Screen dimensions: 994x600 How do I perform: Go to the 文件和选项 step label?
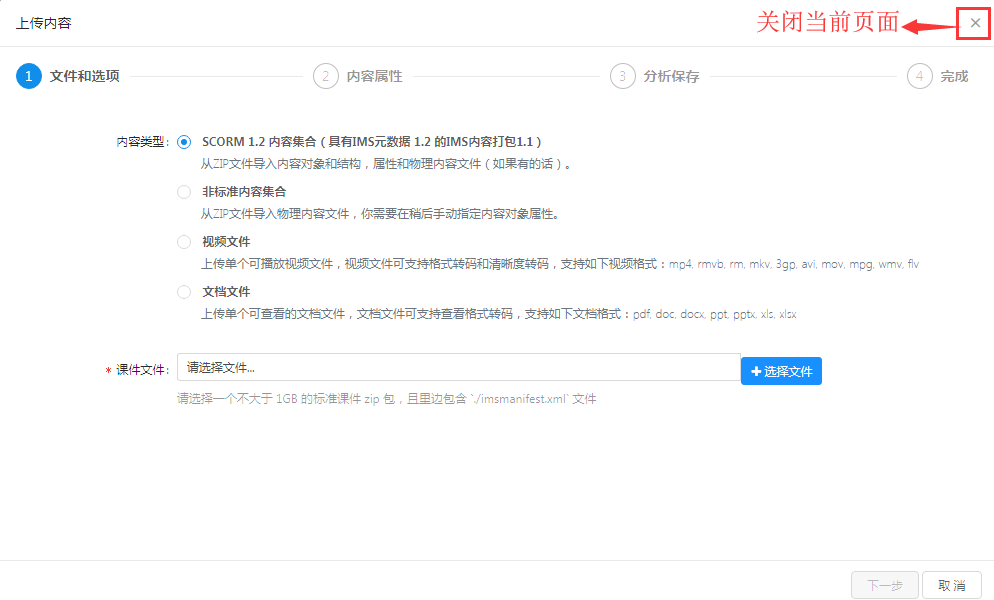point(84,76)
